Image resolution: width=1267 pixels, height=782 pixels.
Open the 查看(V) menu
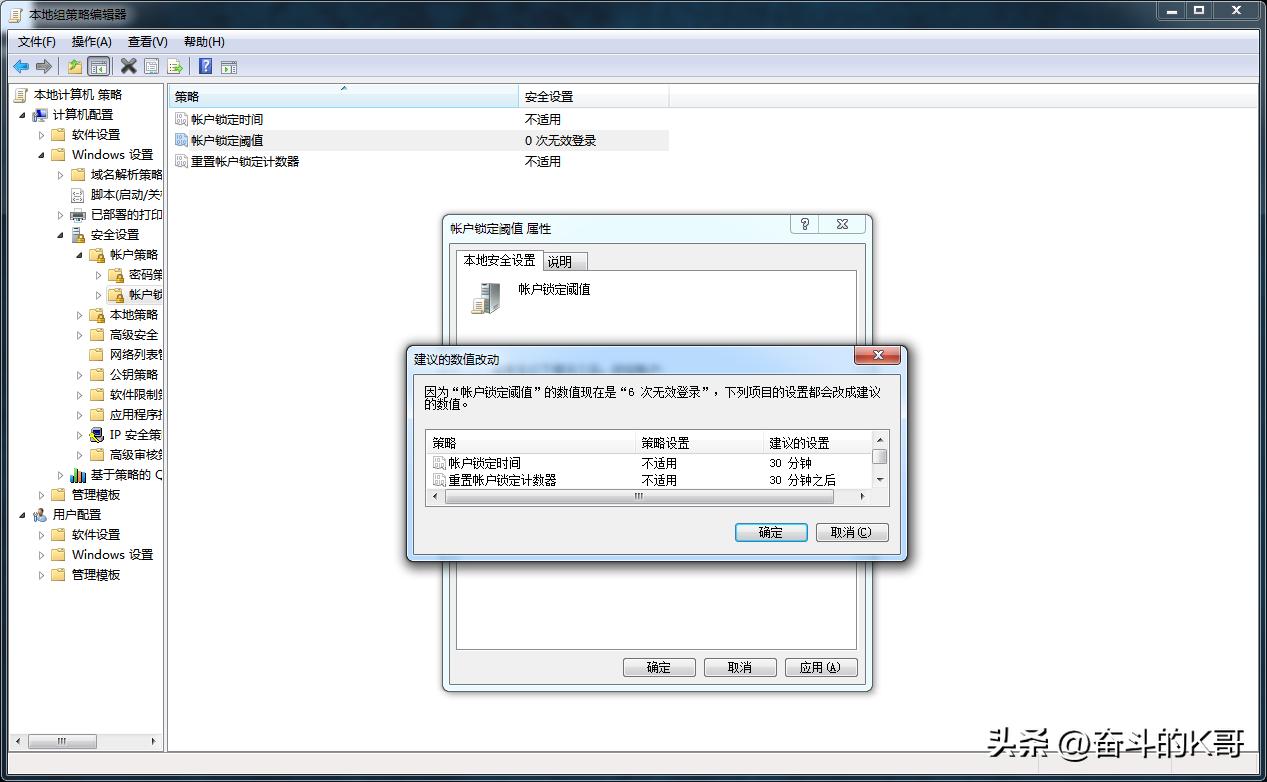coord(145,41)
